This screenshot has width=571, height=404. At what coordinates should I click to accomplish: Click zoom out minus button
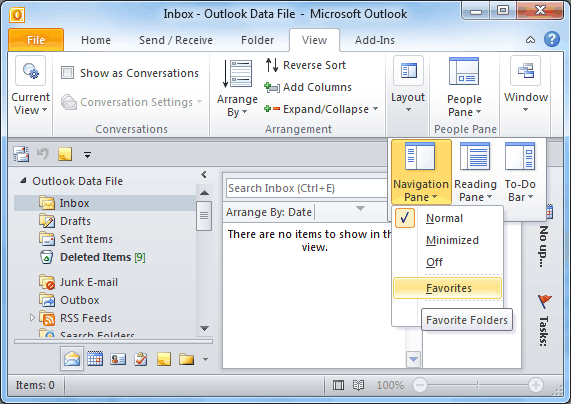420,385
